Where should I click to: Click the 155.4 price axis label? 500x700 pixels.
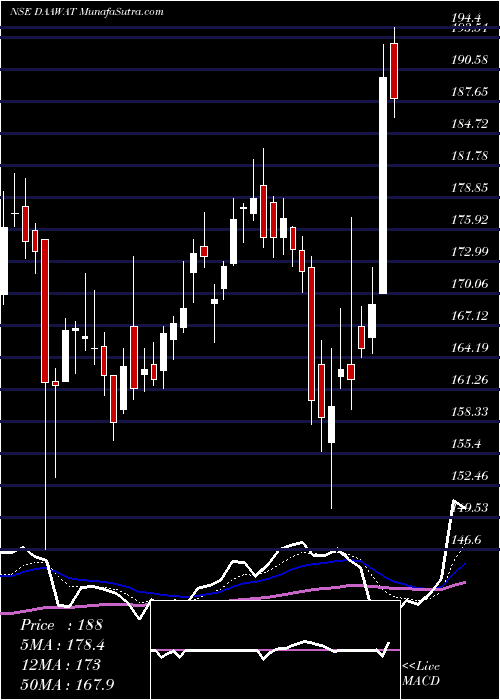[x=467, y=444]
